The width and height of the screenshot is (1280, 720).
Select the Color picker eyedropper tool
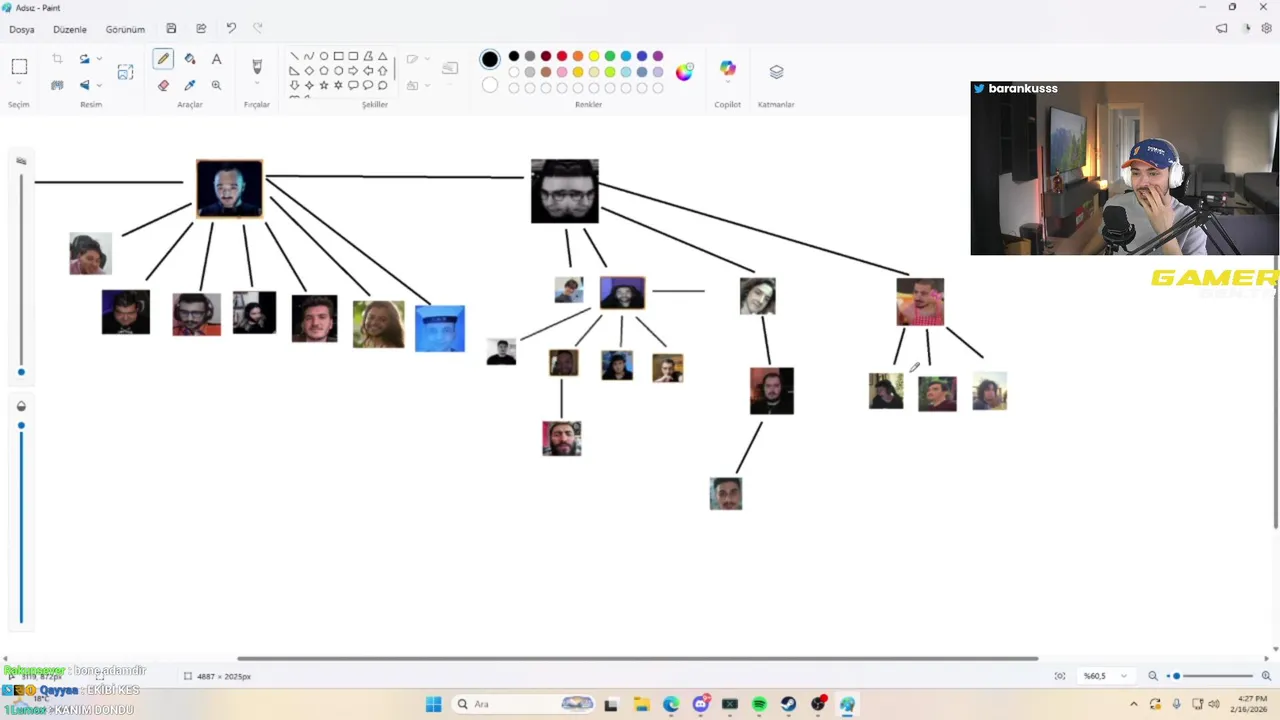click(190, 85)
